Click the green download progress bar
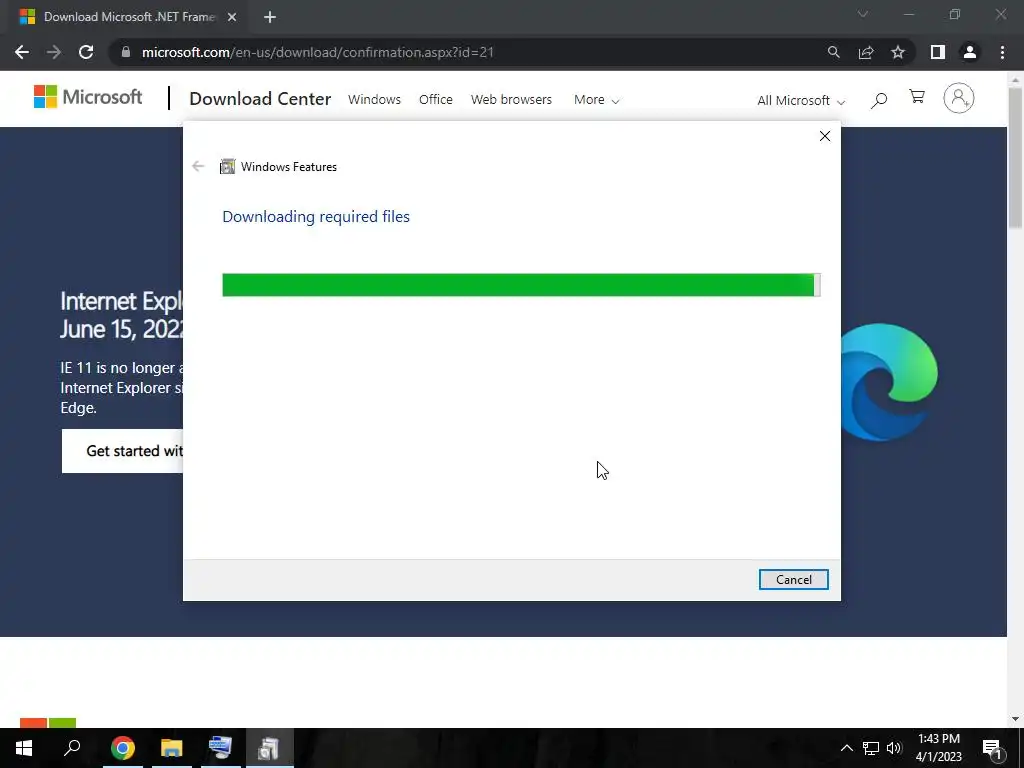Image resolution: width=1024 pixels, height=768 pixels. [x=521, y=285]
